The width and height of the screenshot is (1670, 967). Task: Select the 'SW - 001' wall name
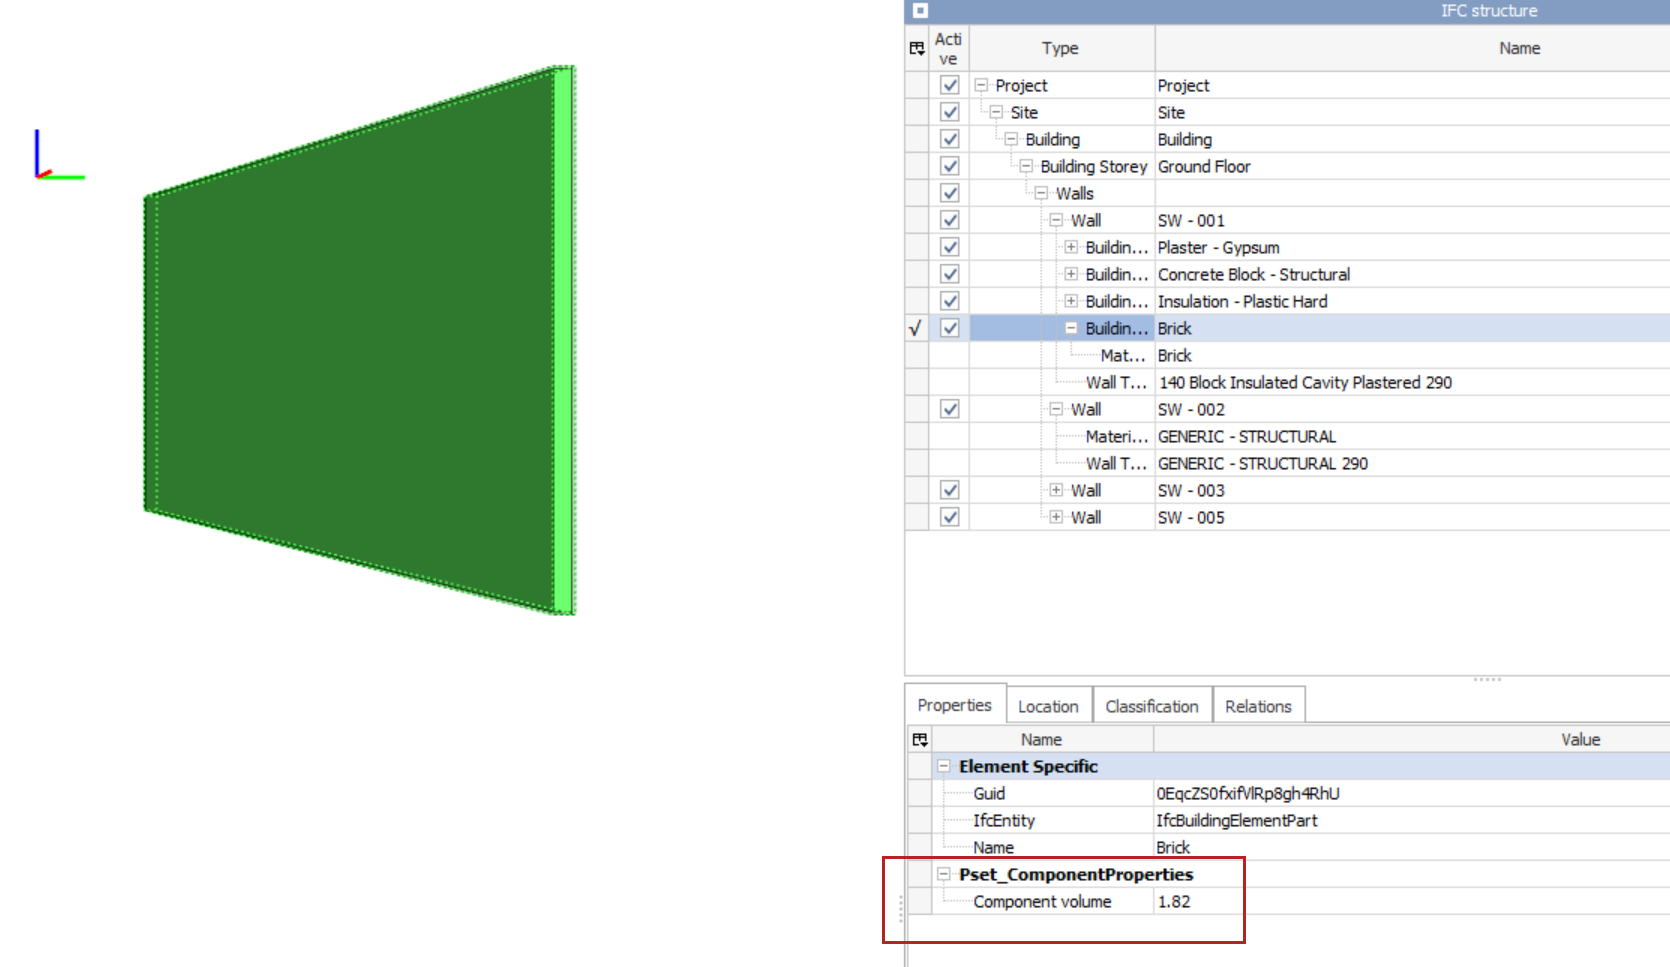1191,220
